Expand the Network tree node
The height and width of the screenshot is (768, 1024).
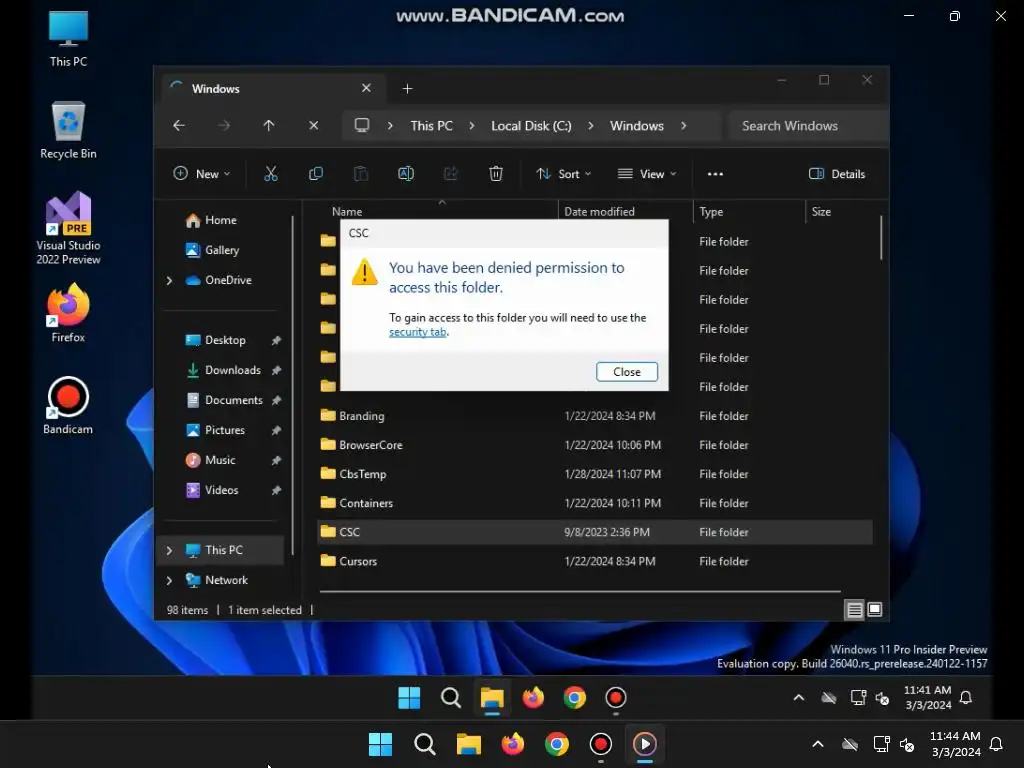tap(170, 581)
